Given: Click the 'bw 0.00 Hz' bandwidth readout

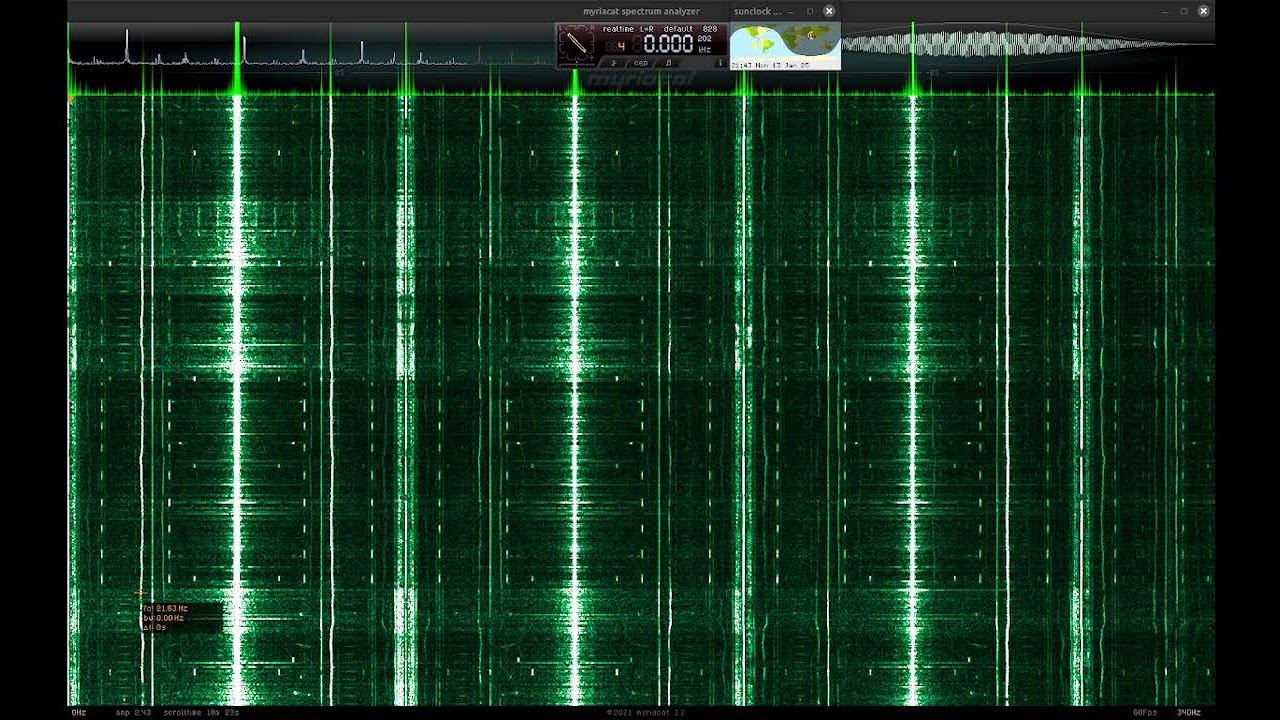Looking at the screenshot, I should click(164, 618).
